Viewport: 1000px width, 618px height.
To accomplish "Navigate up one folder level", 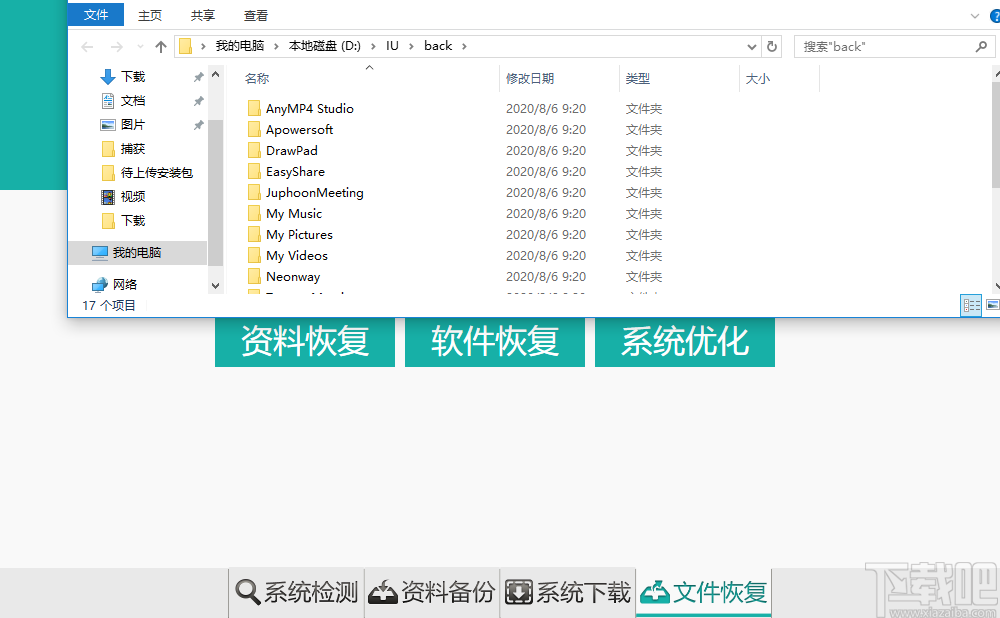I will [161, 46].
